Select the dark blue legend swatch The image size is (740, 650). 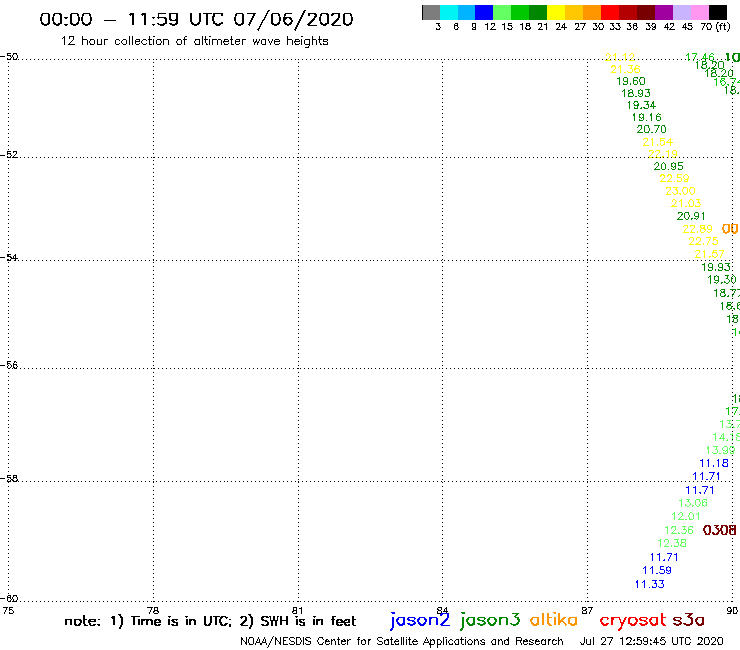point(484,12)
